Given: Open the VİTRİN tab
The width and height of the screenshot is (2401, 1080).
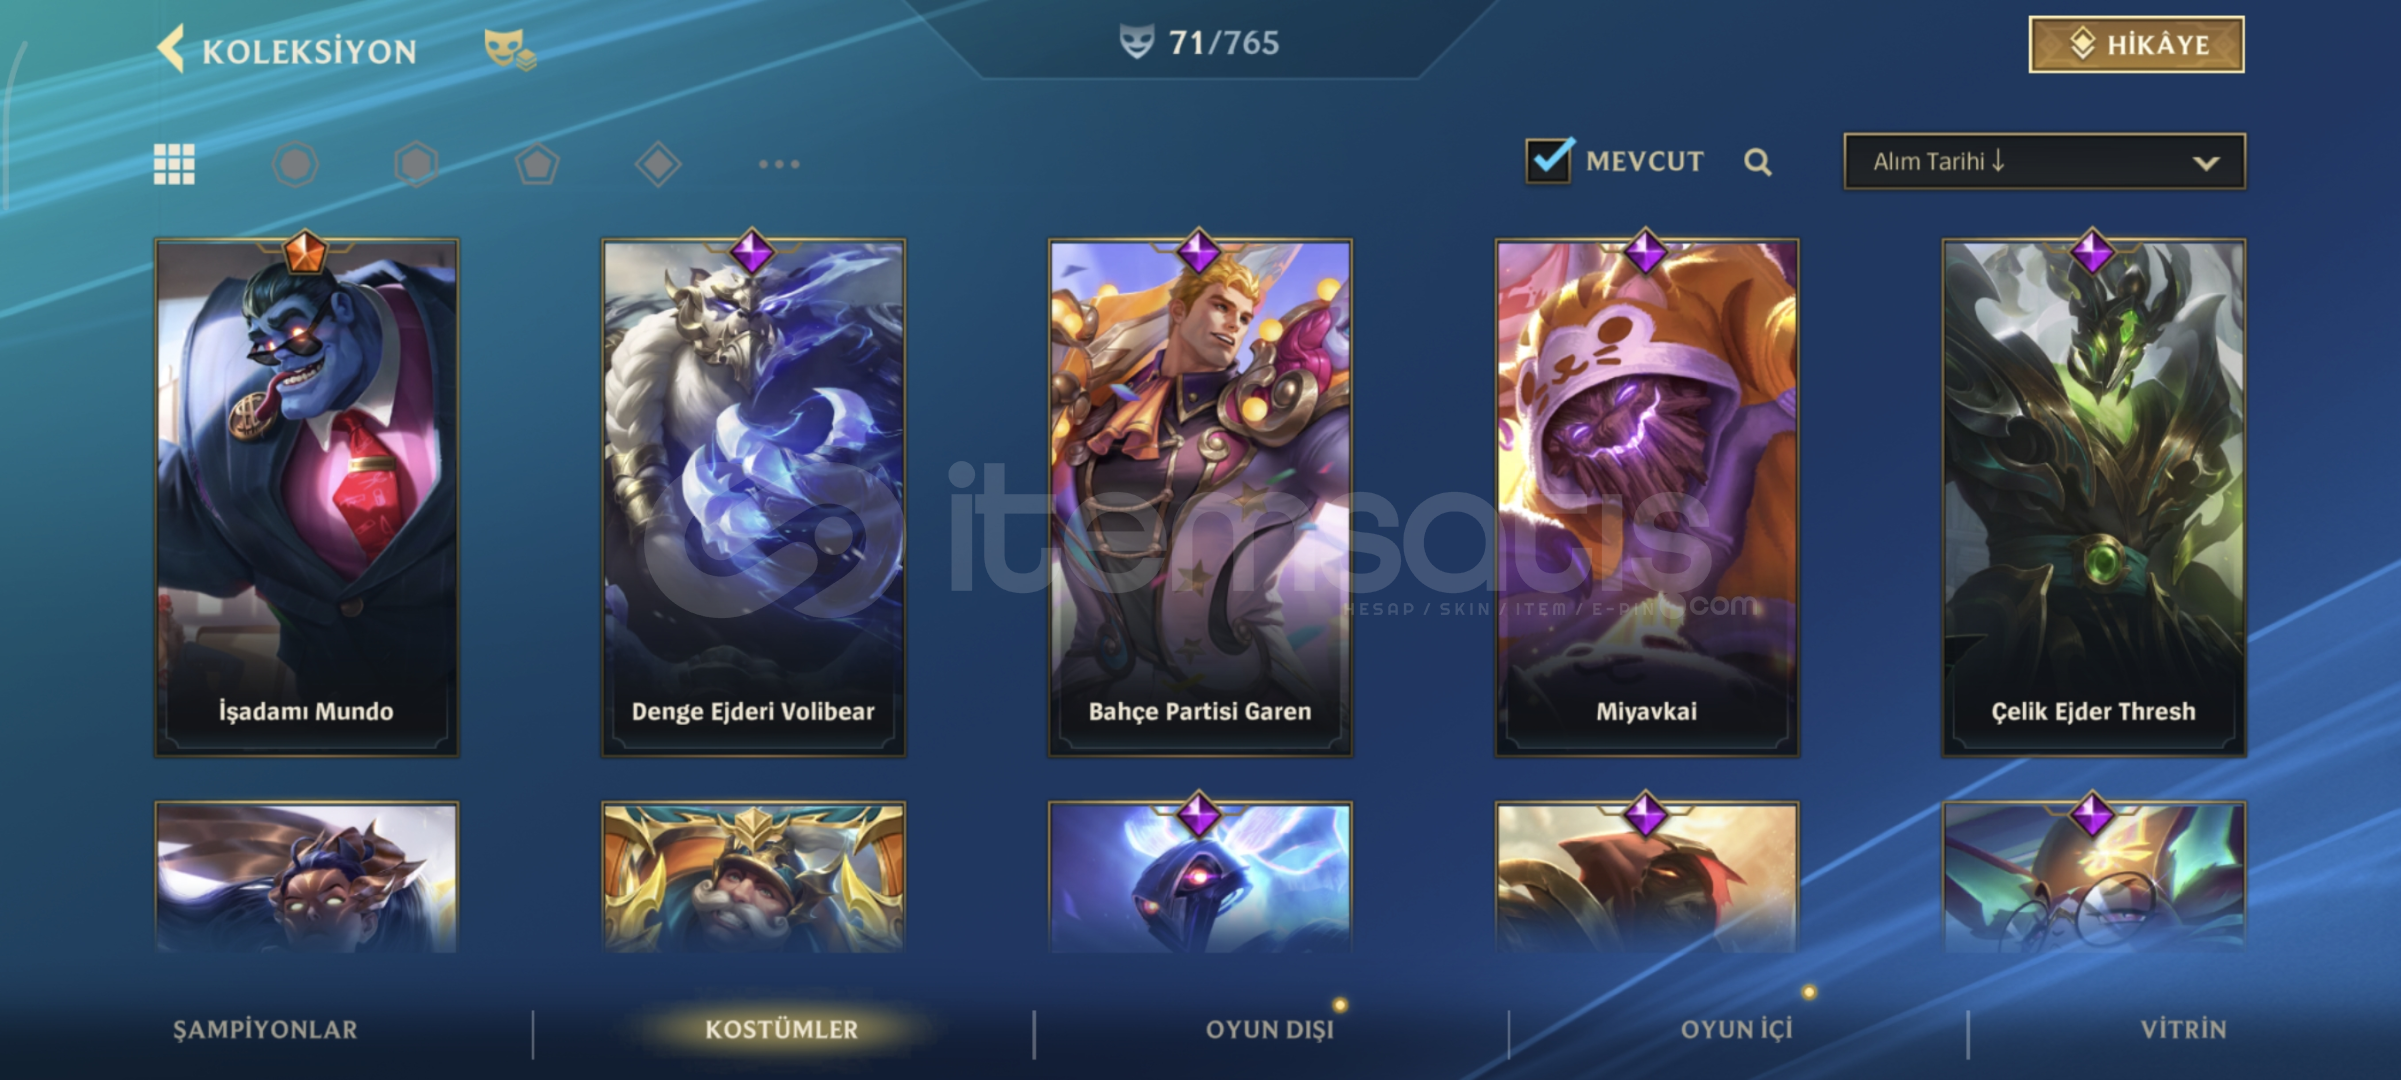Looking at the screenshot, I should tap(2184, 1029).
